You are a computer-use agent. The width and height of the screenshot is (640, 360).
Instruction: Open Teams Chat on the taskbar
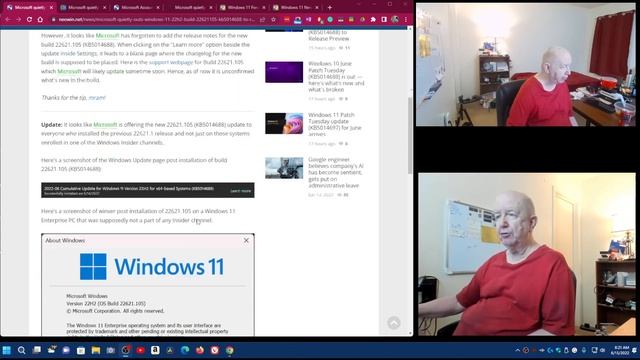point(66,350)
